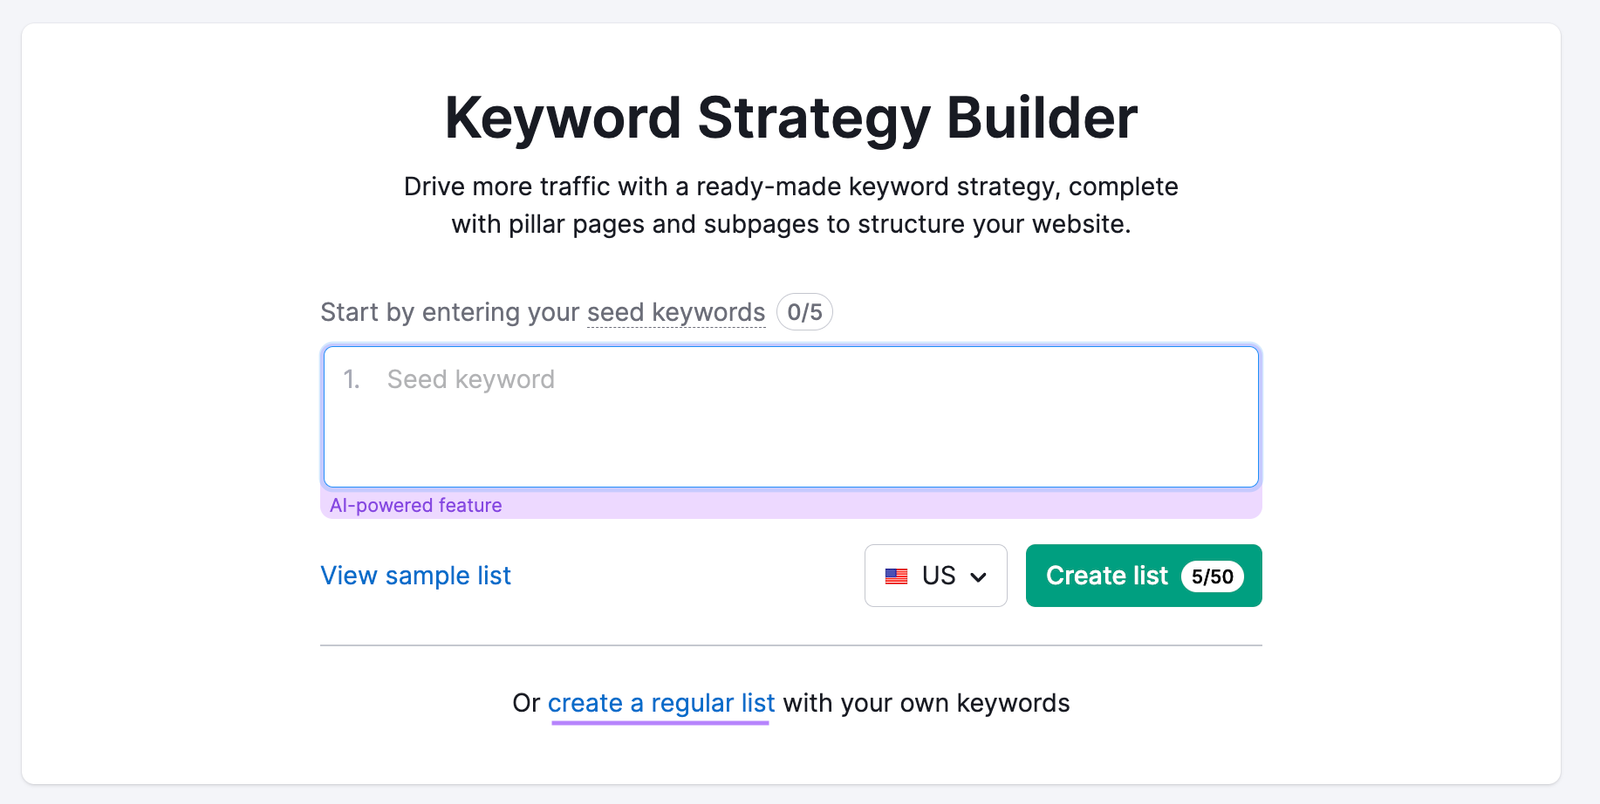Open the US country dropdown
The width and height of the screenshot is (1600, 804).
coord(935,576)
